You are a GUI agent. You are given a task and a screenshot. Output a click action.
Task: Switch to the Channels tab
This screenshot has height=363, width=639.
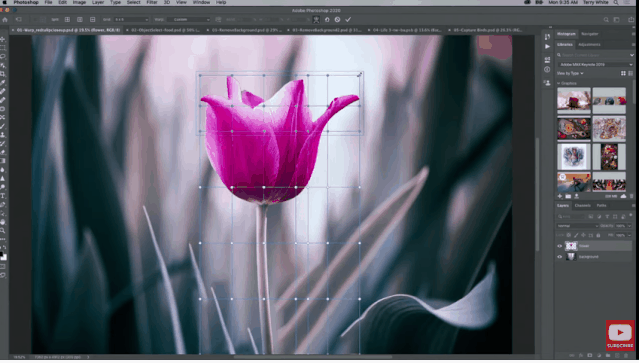coord(582,206)
